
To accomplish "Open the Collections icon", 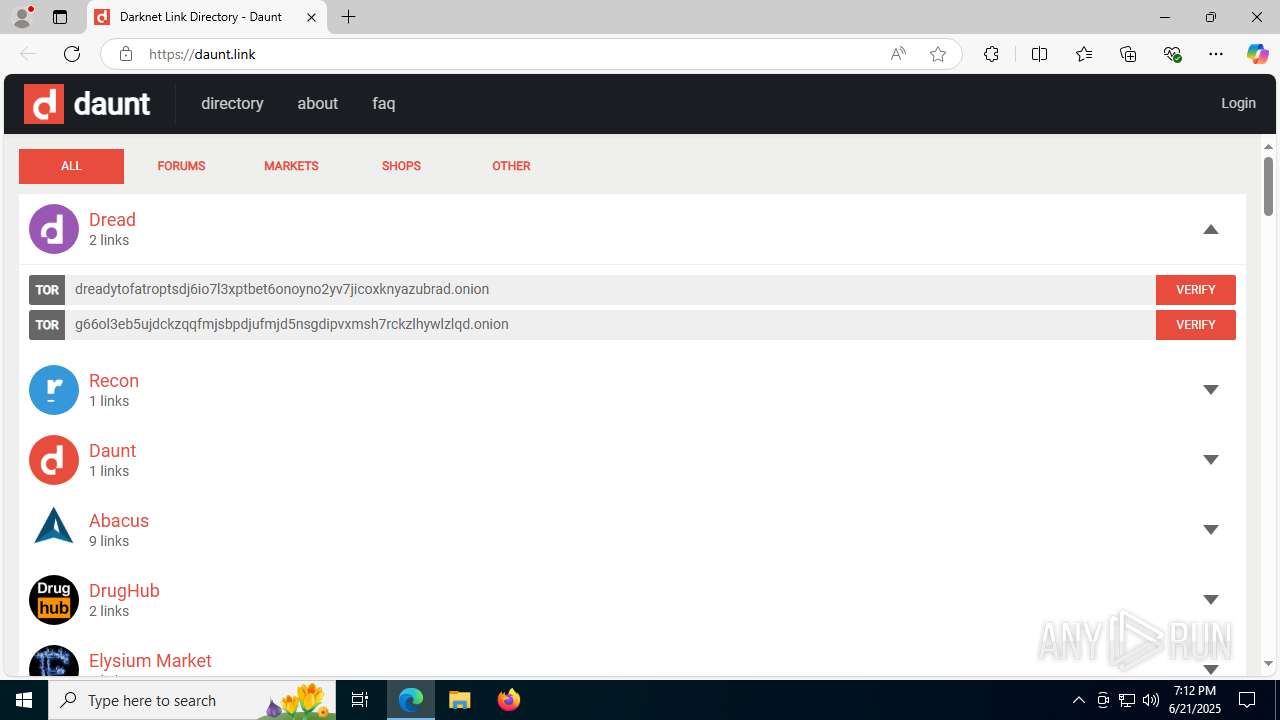I will [x=1128, y=54].
